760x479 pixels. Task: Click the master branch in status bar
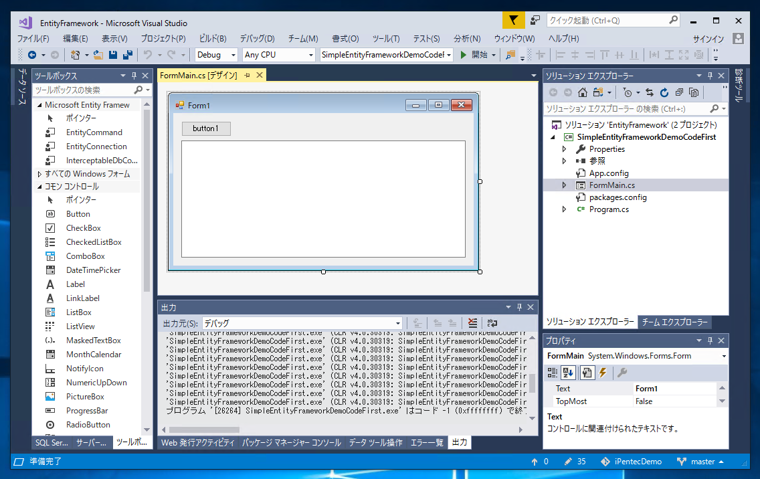tap(701, 462)
